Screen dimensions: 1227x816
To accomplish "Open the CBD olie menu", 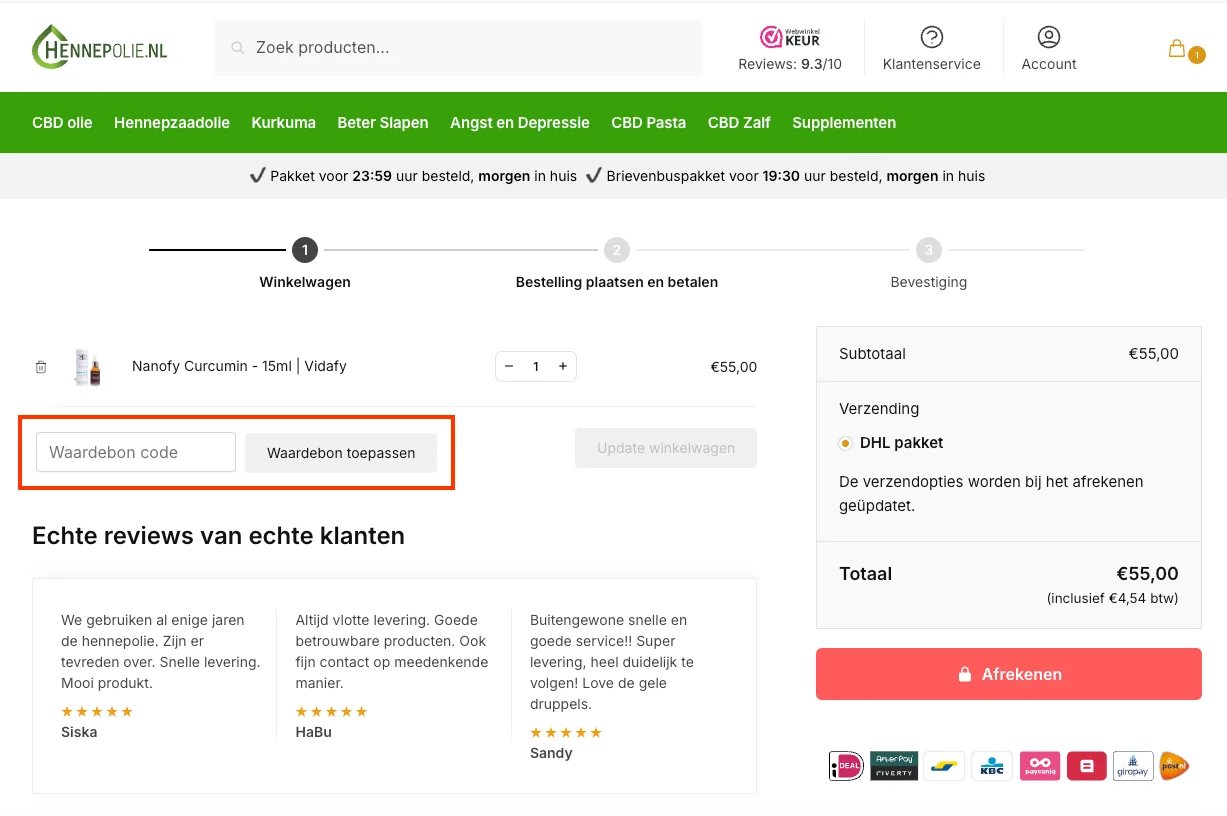I will (x=61, y=122).
